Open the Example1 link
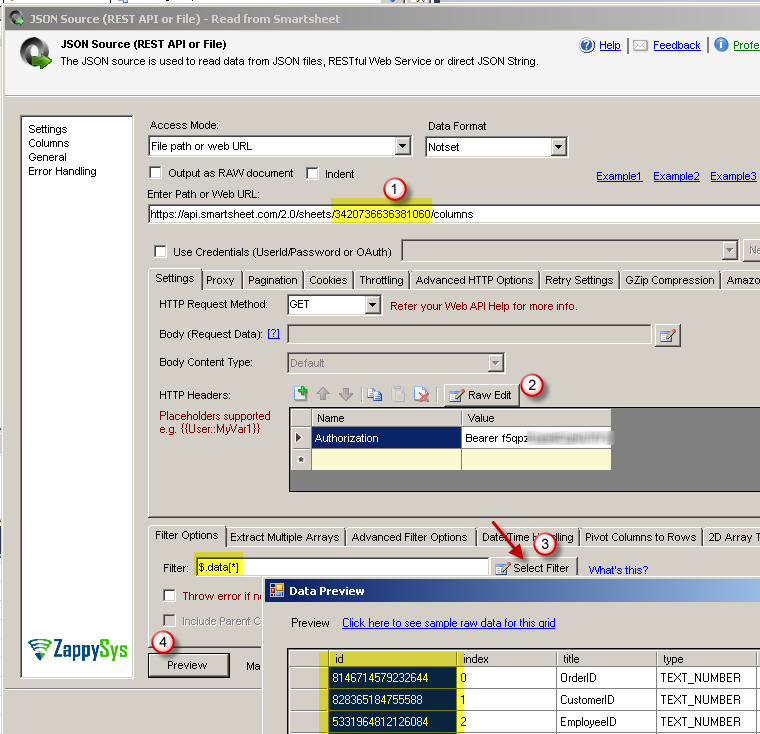The image size is (760, 734). (x=619, y=176)
